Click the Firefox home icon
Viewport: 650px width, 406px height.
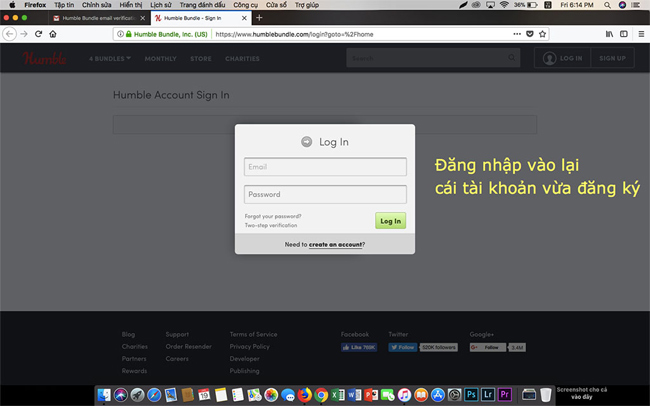53,33
